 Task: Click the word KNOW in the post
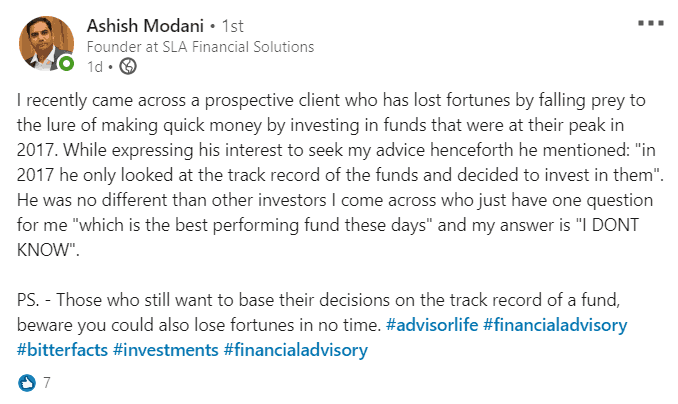point(44,250)
